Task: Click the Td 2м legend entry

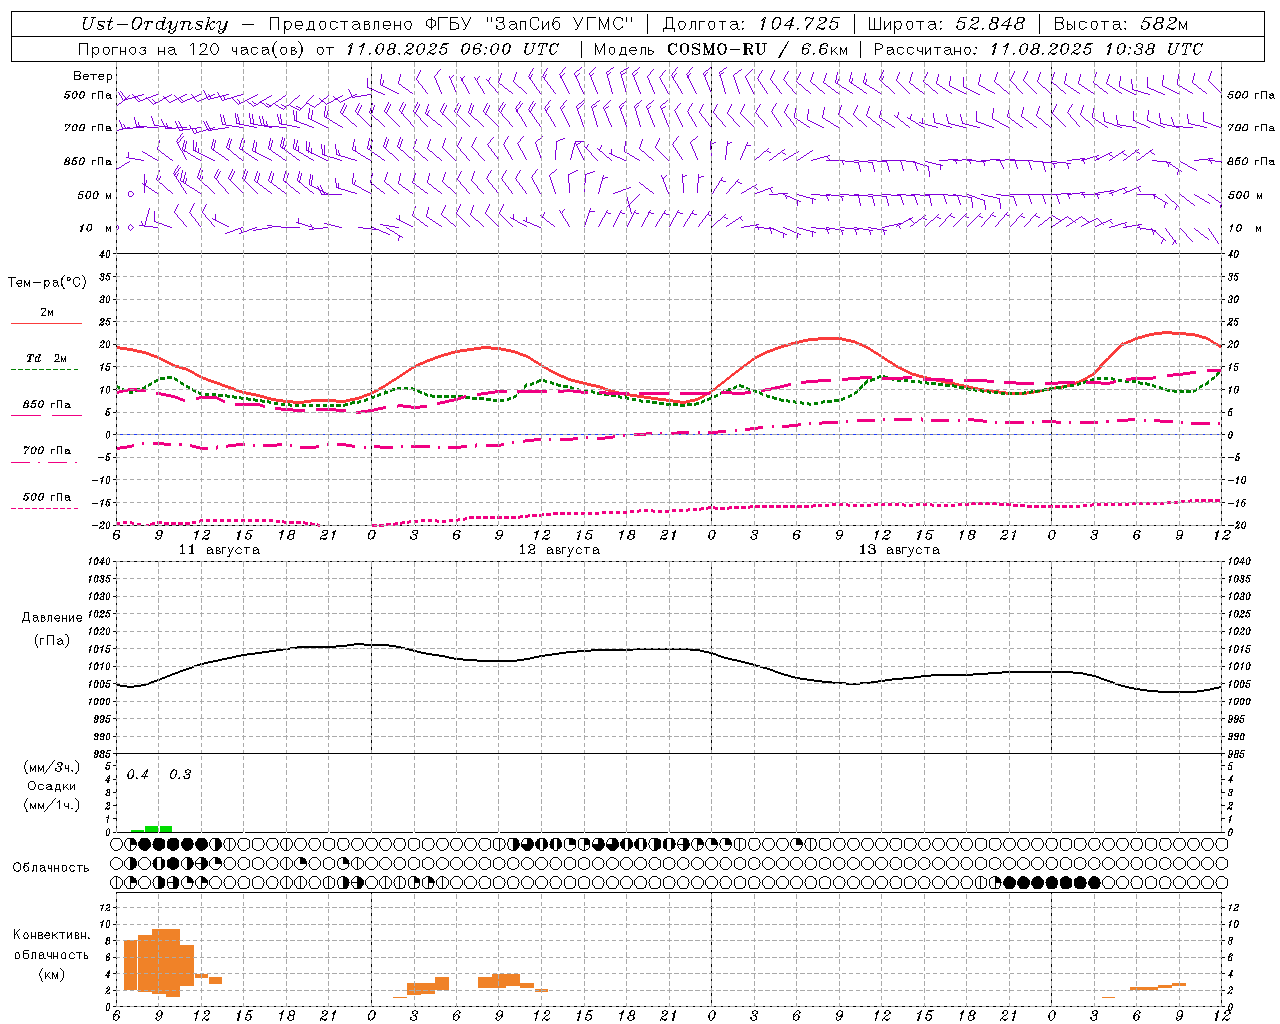Action: (47, 358)
